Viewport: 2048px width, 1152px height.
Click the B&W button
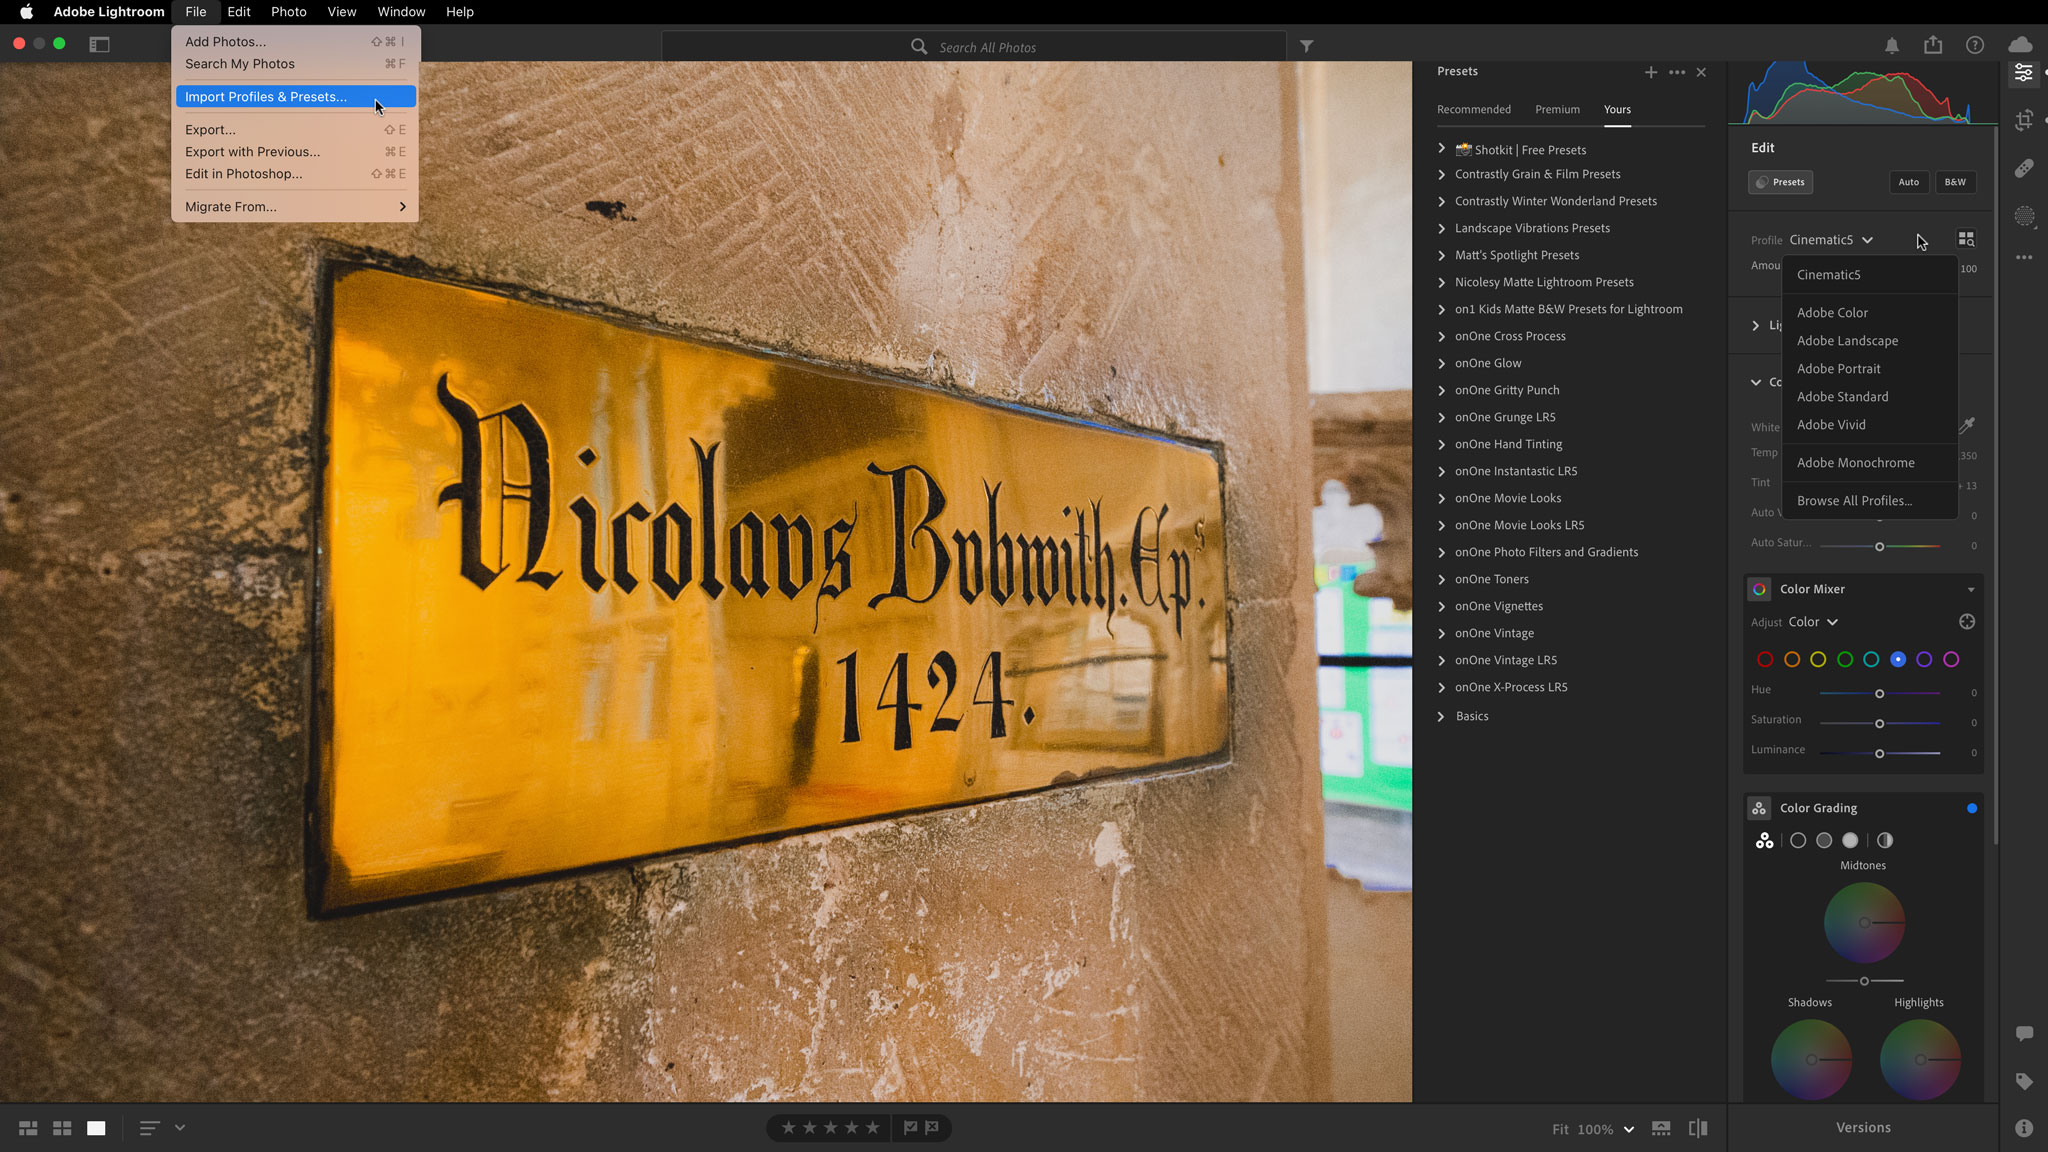pyautogui.click(x=1954, y=182)
